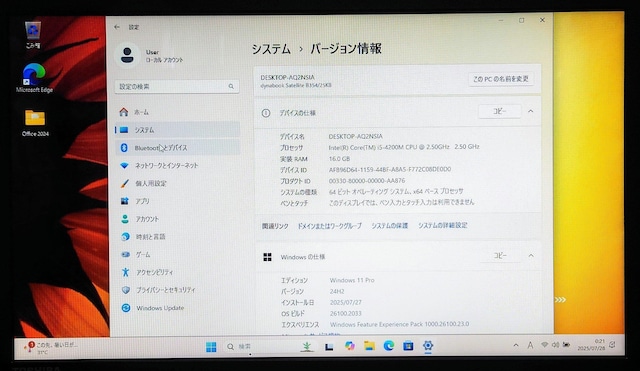Click the device name DESKTOP-AQ2NSIA header

click(287, 77)
